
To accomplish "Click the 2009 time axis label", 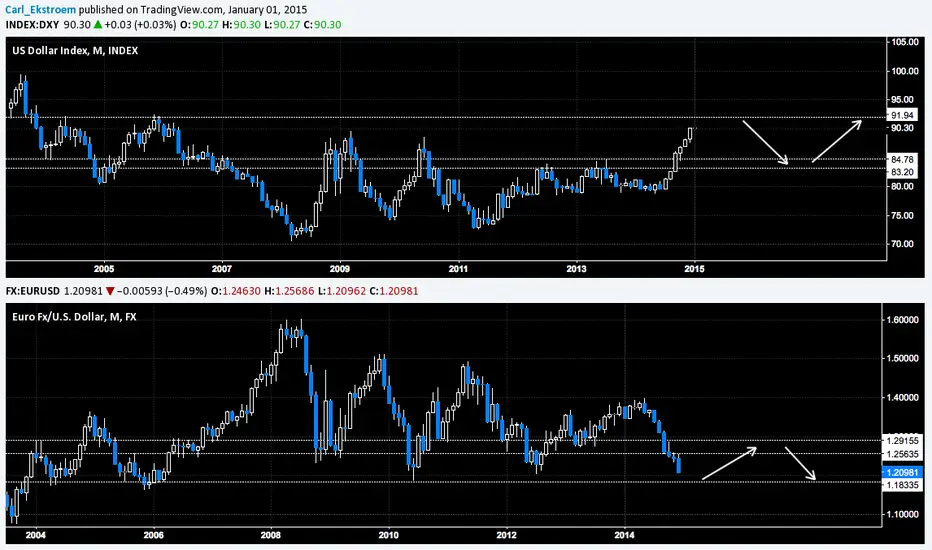I will point(340,269).
